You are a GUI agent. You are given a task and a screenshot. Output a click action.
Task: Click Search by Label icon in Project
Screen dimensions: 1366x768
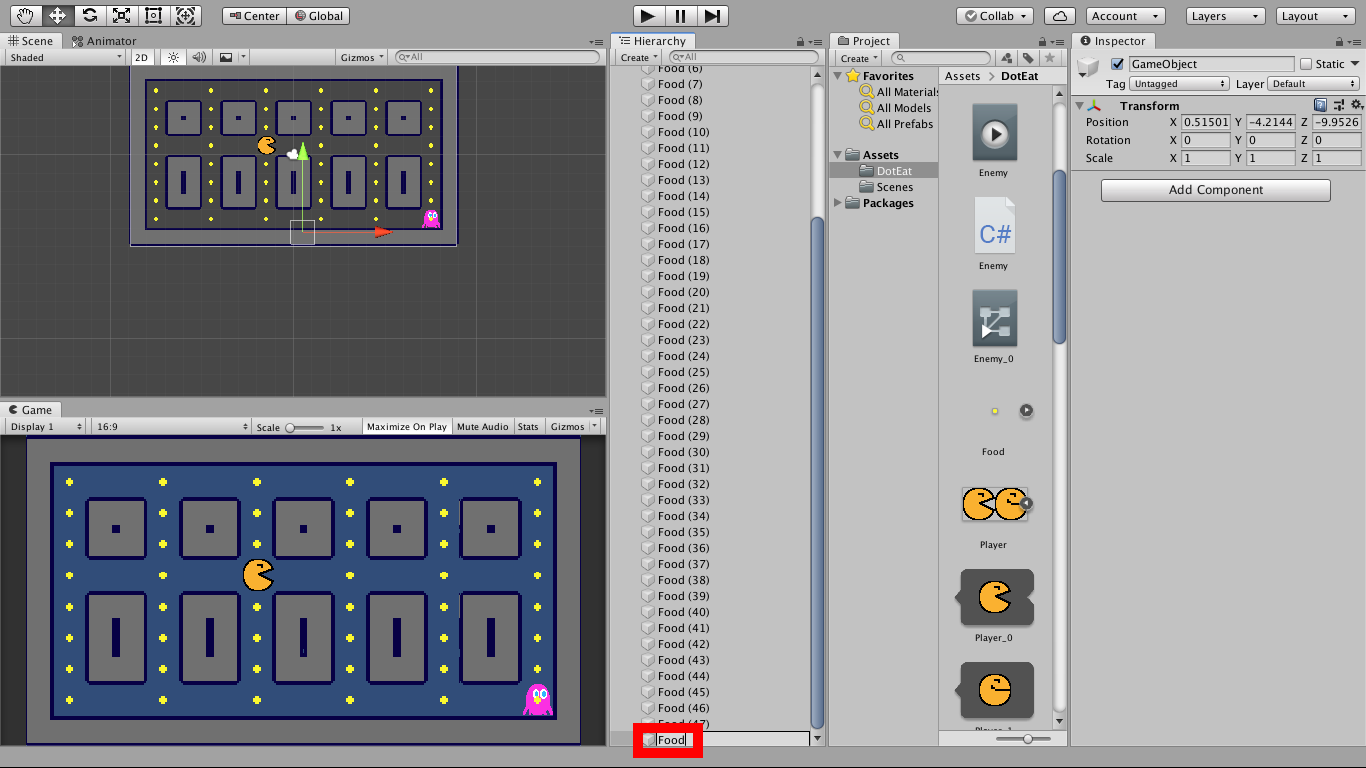(x=1028, y=58)
